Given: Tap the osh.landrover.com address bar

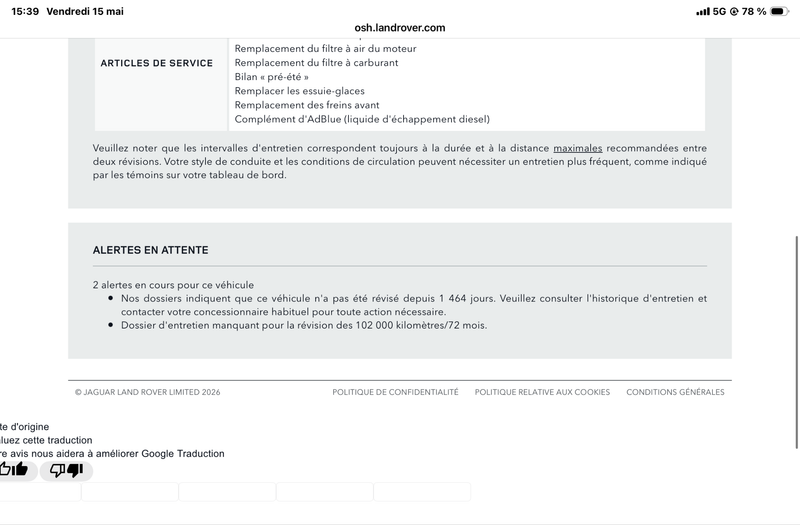Looking at the screenshot, I should pyautogui.click(x=399, y=28).
